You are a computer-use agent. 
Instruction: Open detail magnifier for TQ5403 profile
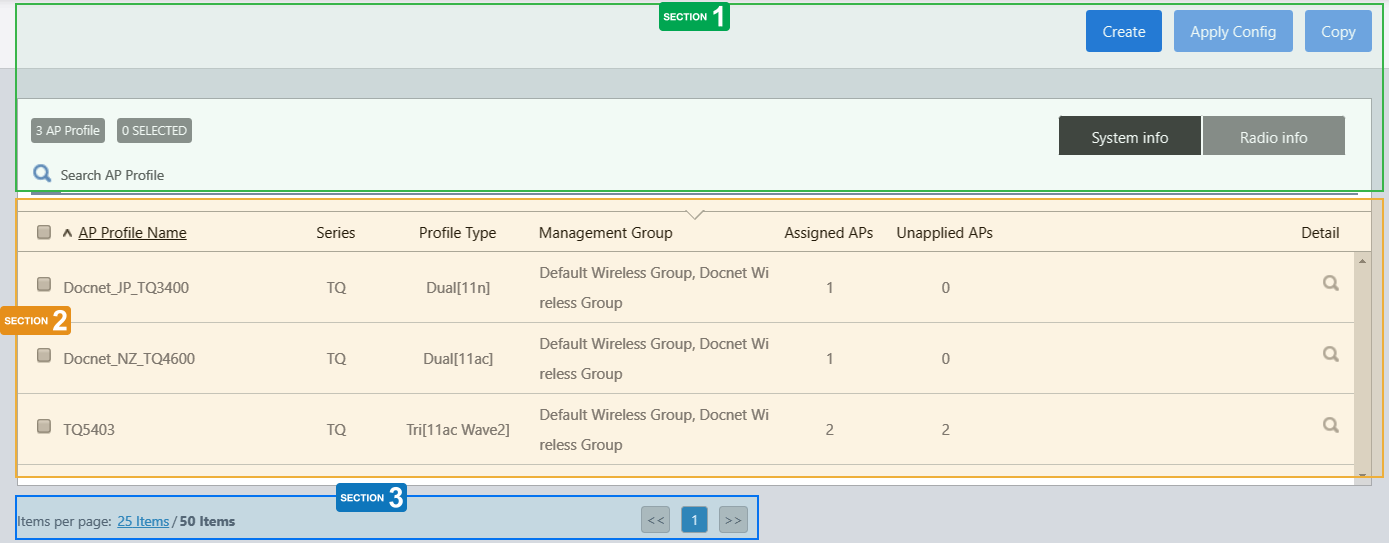click(1330, 425)
